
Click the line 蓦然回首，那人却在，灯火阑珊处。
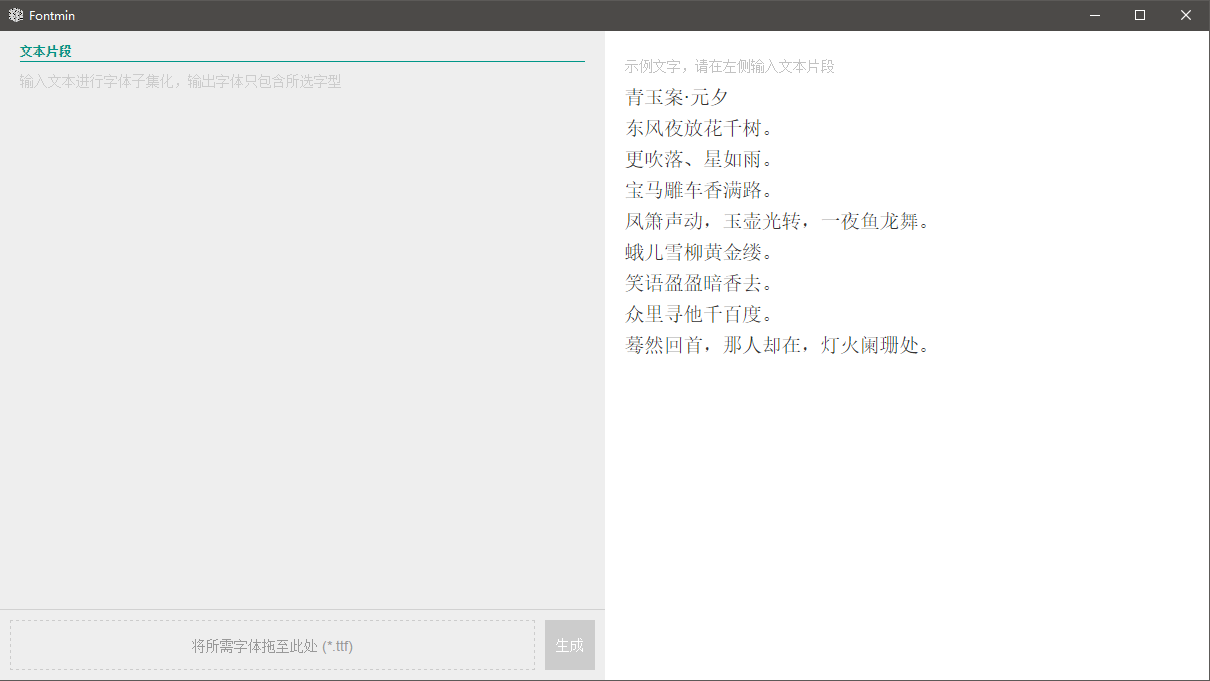click(x=778, y=345)
